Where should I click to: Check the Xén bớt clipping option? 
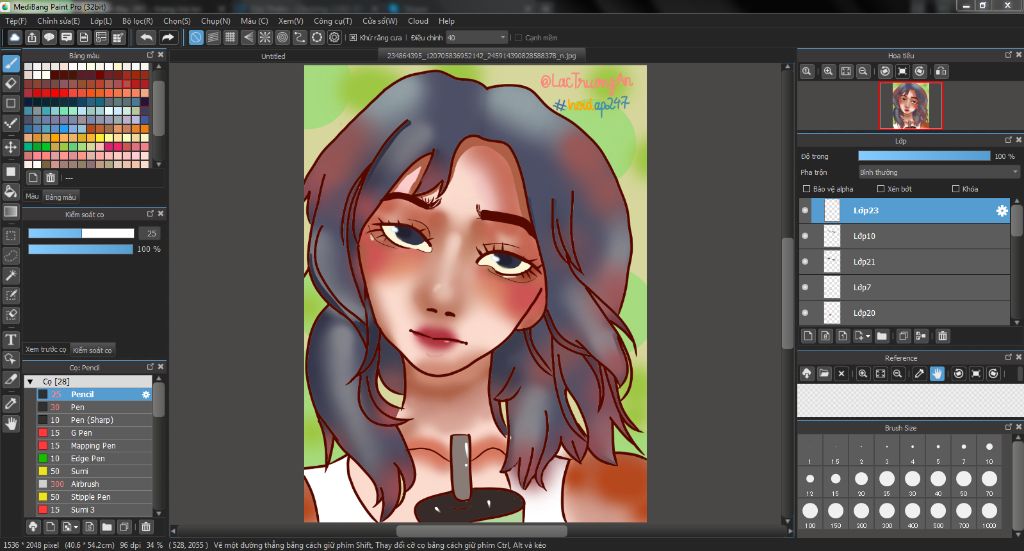click(880, 189)
